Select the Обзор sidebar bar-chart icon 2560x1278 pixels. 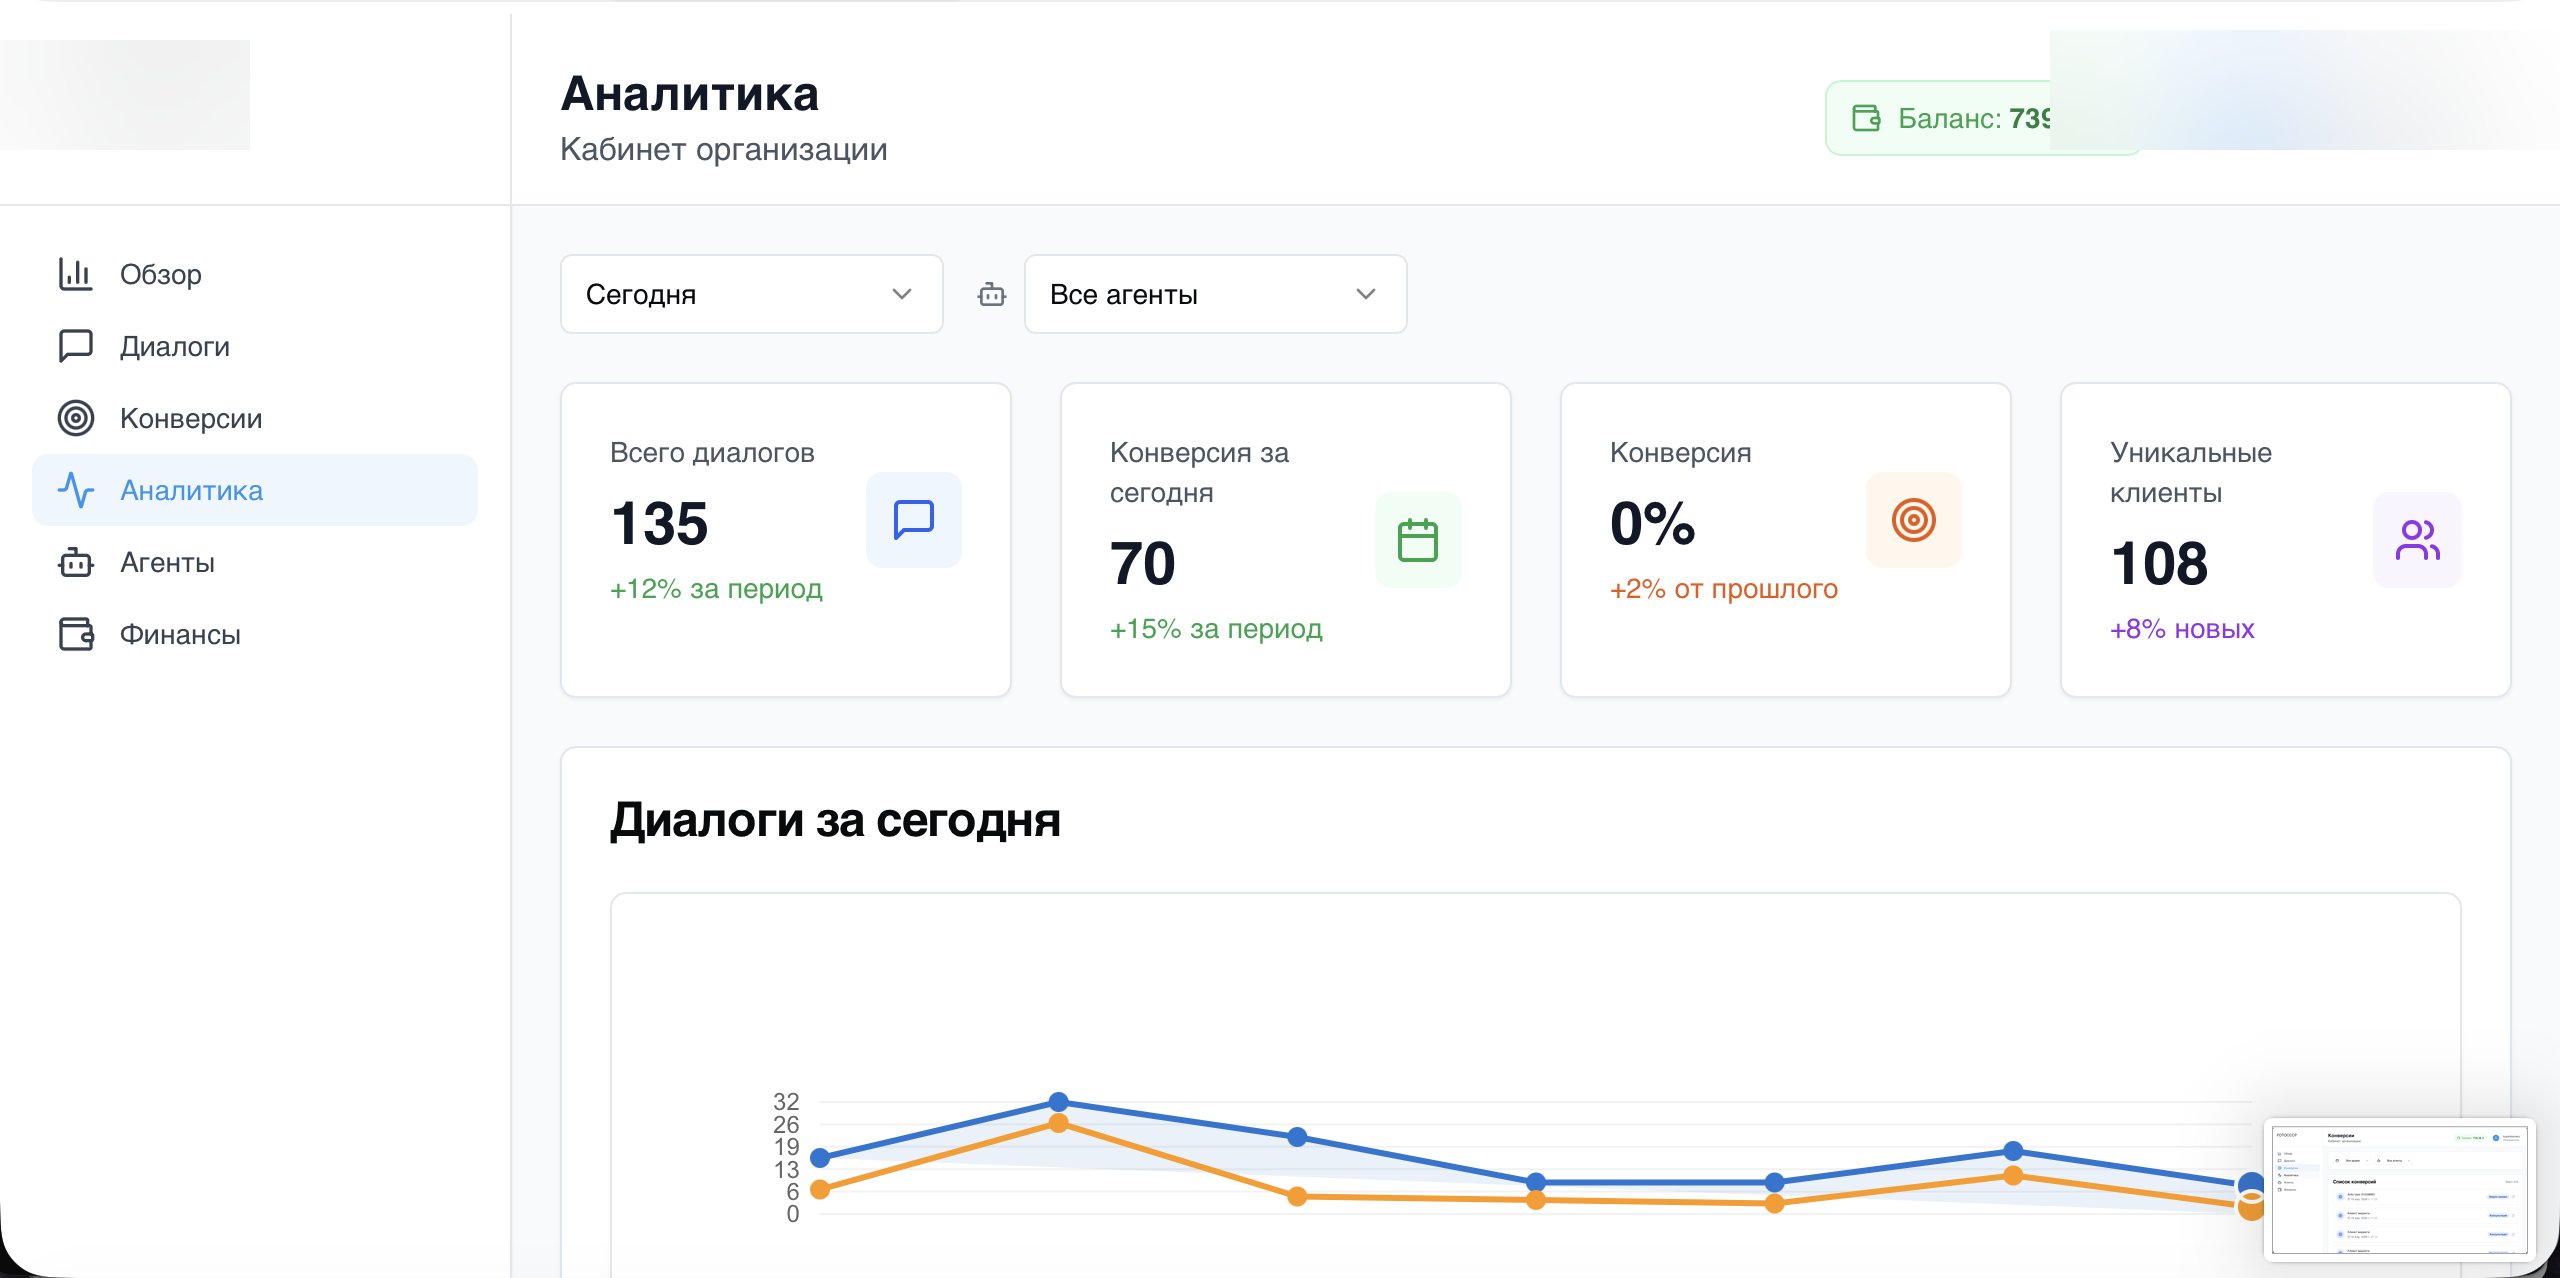(x=76, y=273)
